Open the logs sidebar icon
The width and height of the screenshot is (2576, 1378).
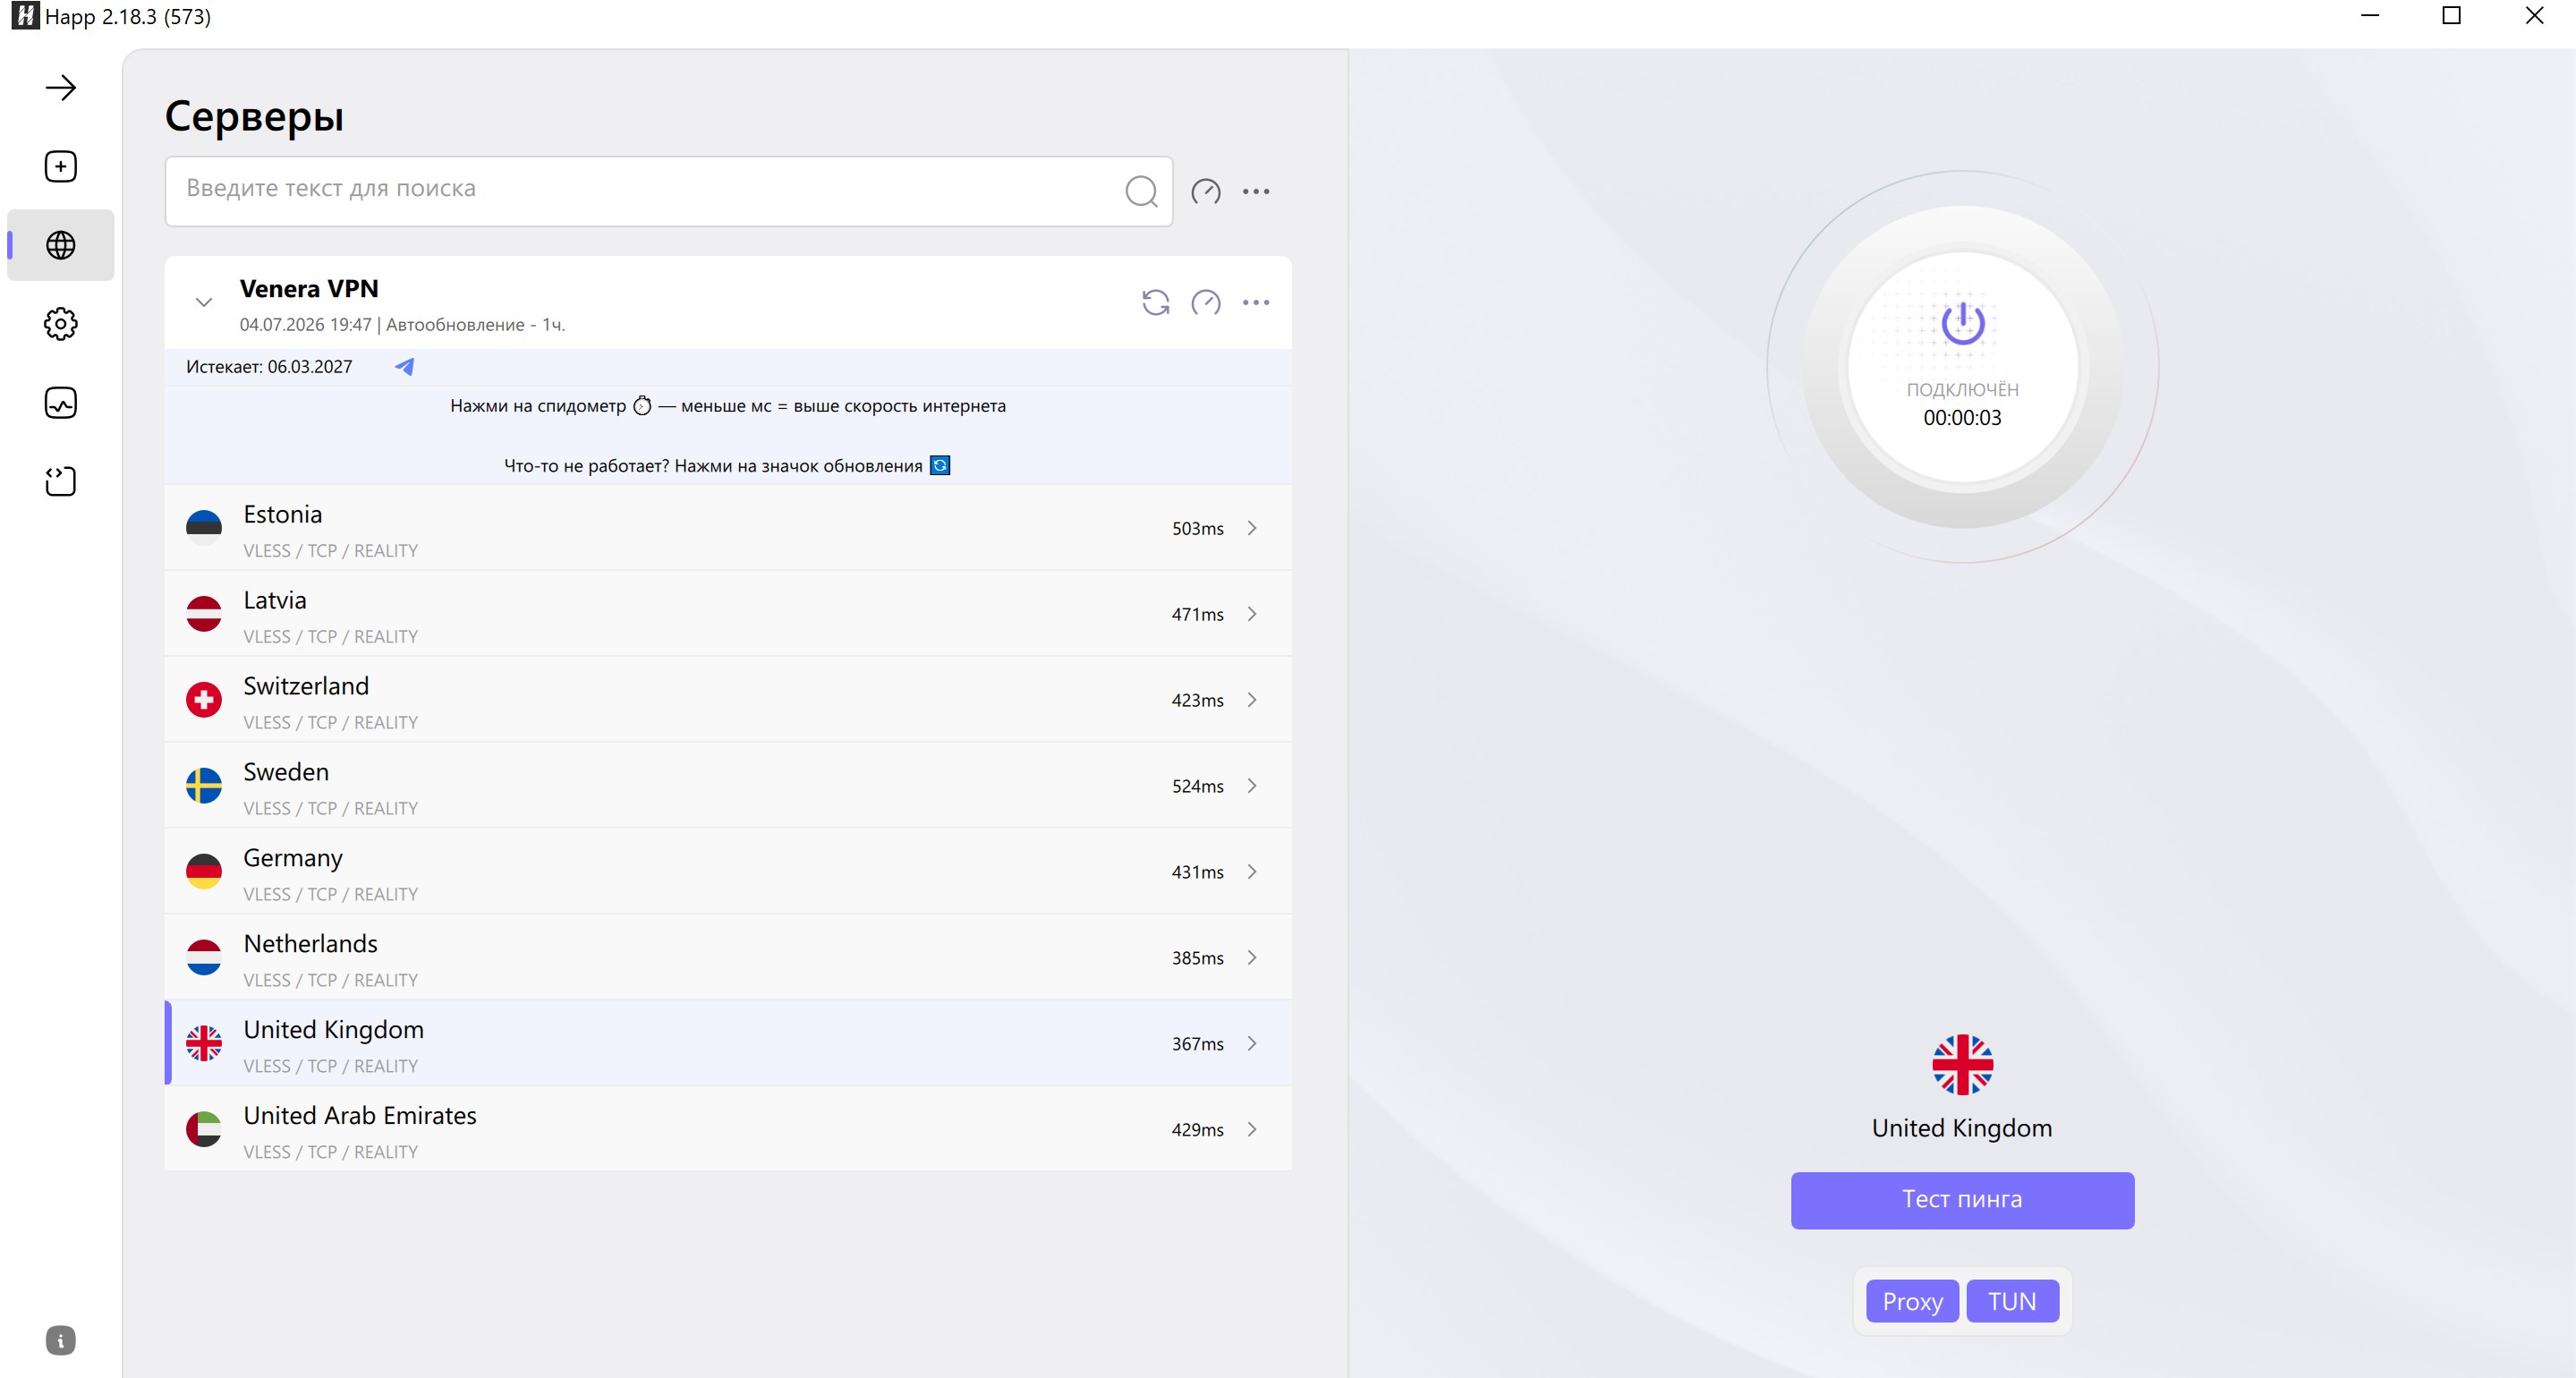(x=61, y=481)
